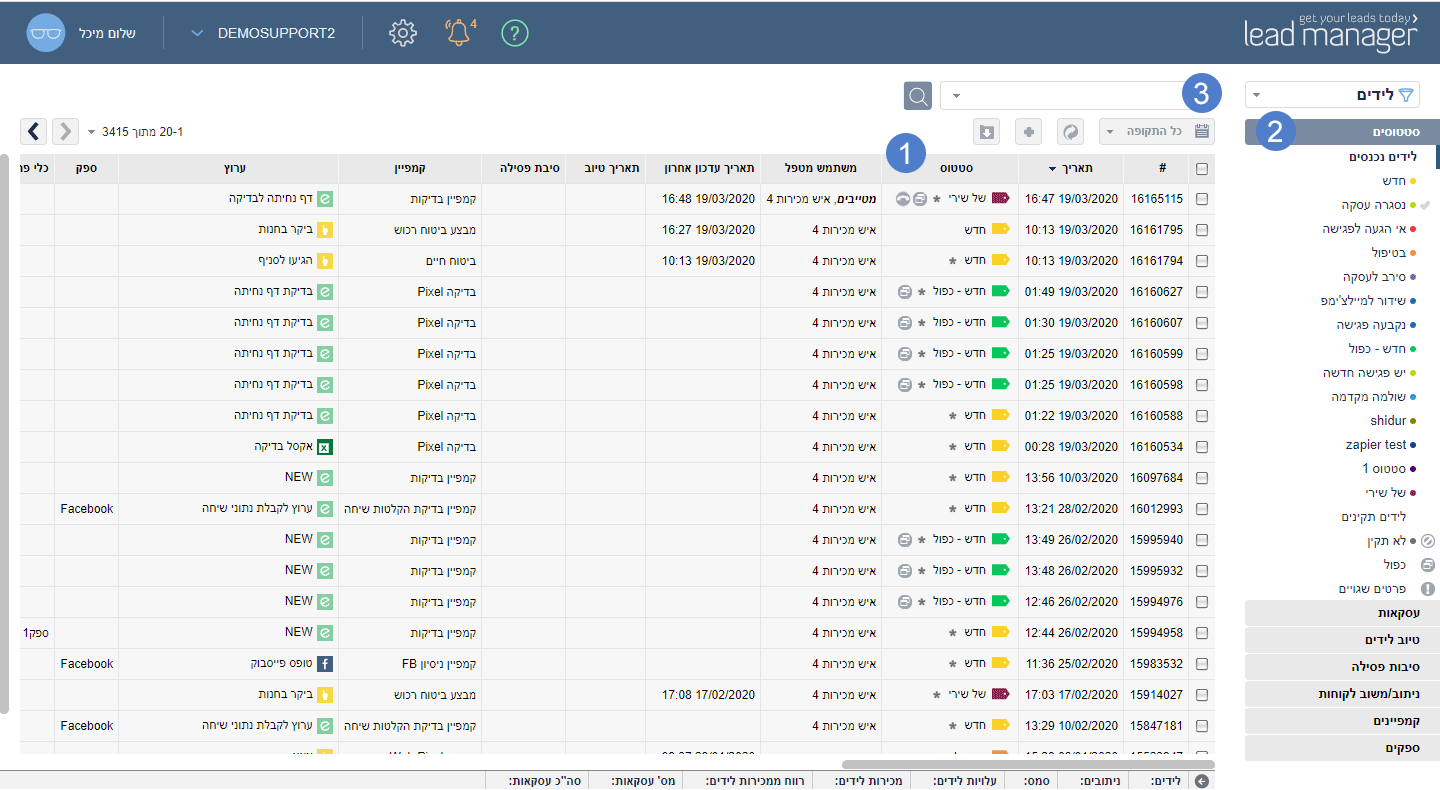Click the Excel icon beside אקסל בדיקה
1440x790 pixels.
325,447
